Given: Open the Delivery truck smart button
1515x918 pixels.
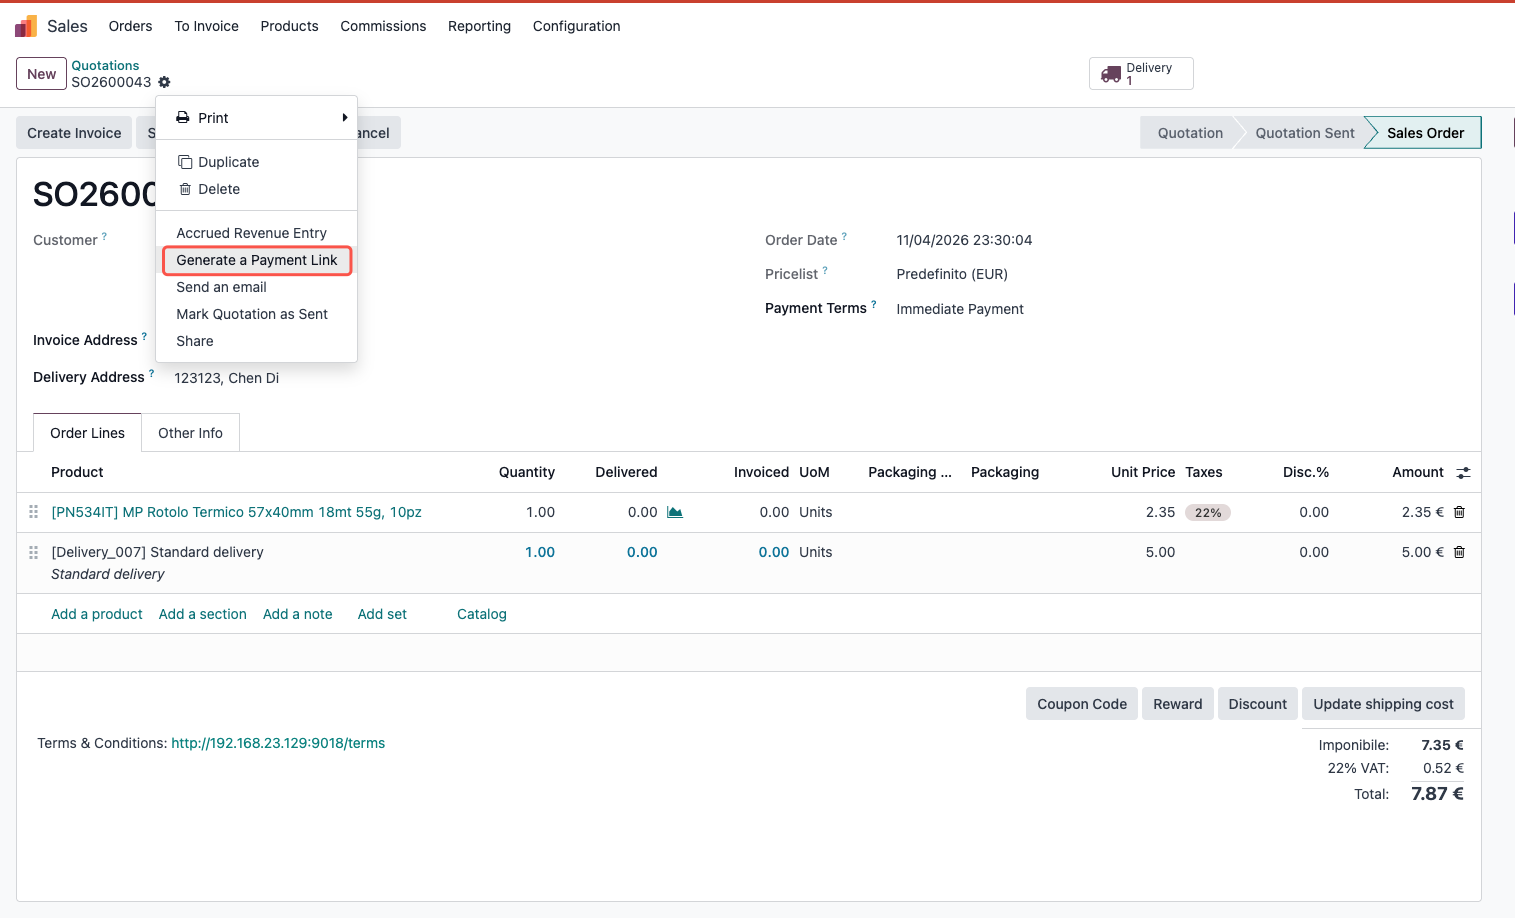Looking at the screenshot, I should [1140, 74].
